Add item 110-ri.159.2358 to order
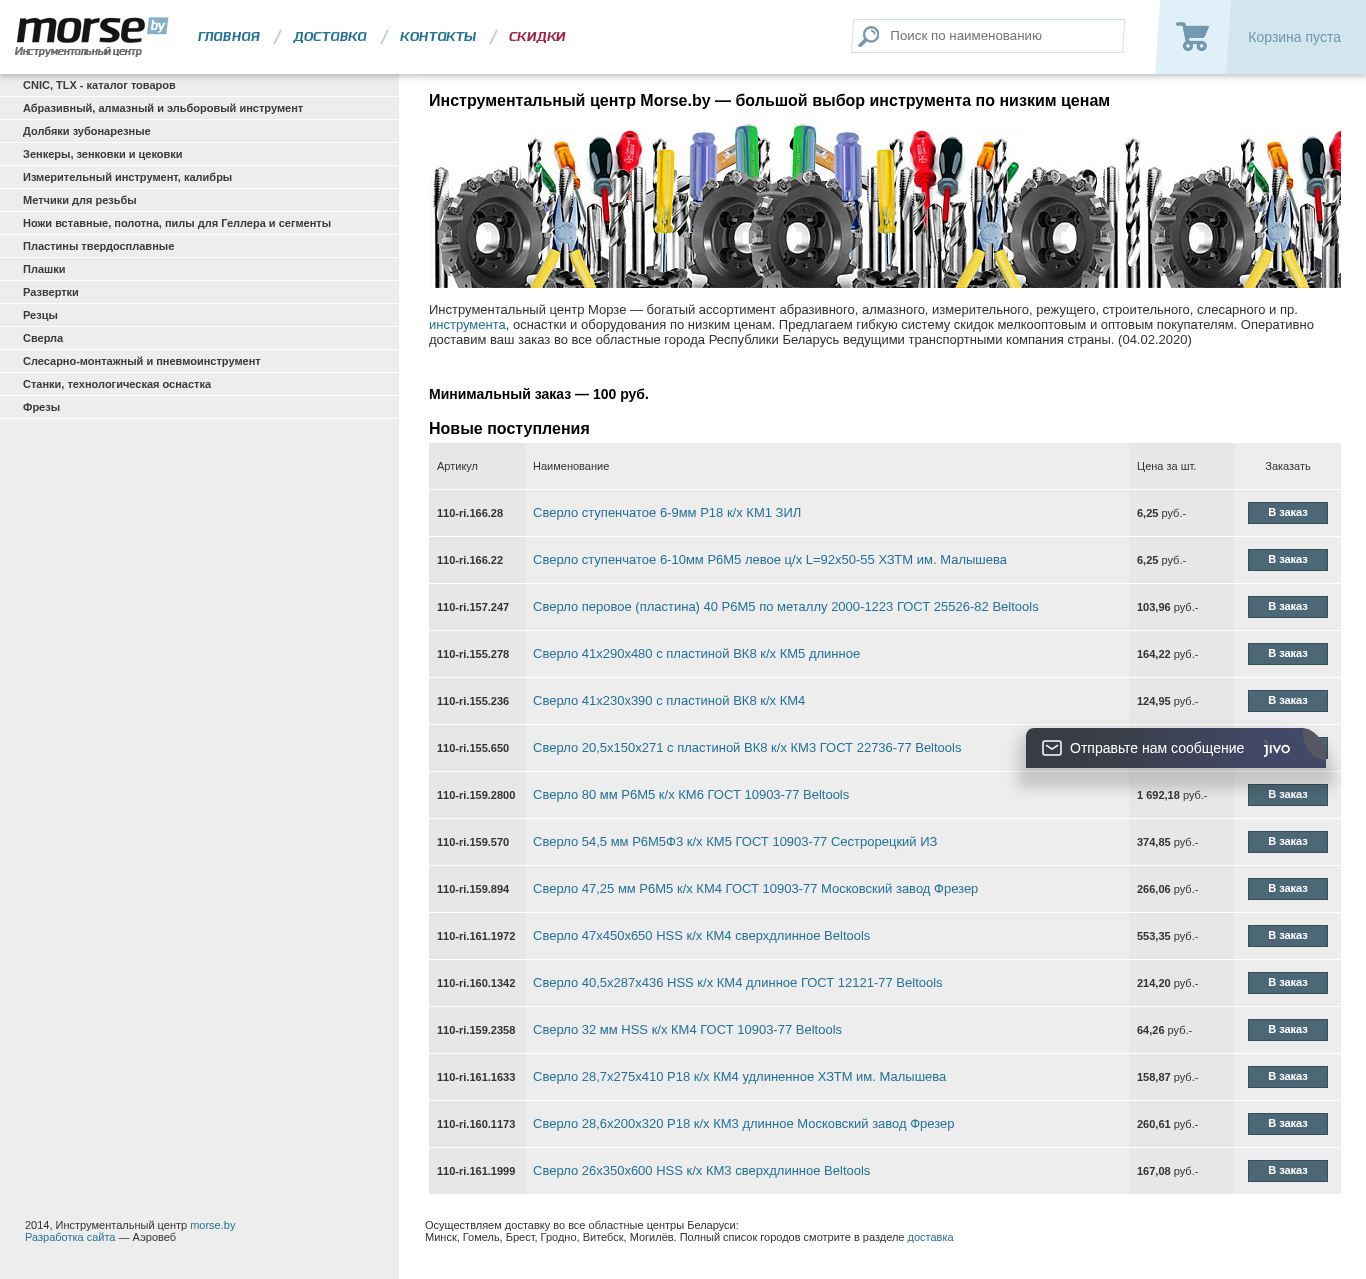This screenshot has width=1366, height=1279. [x=1288, y=1030]
